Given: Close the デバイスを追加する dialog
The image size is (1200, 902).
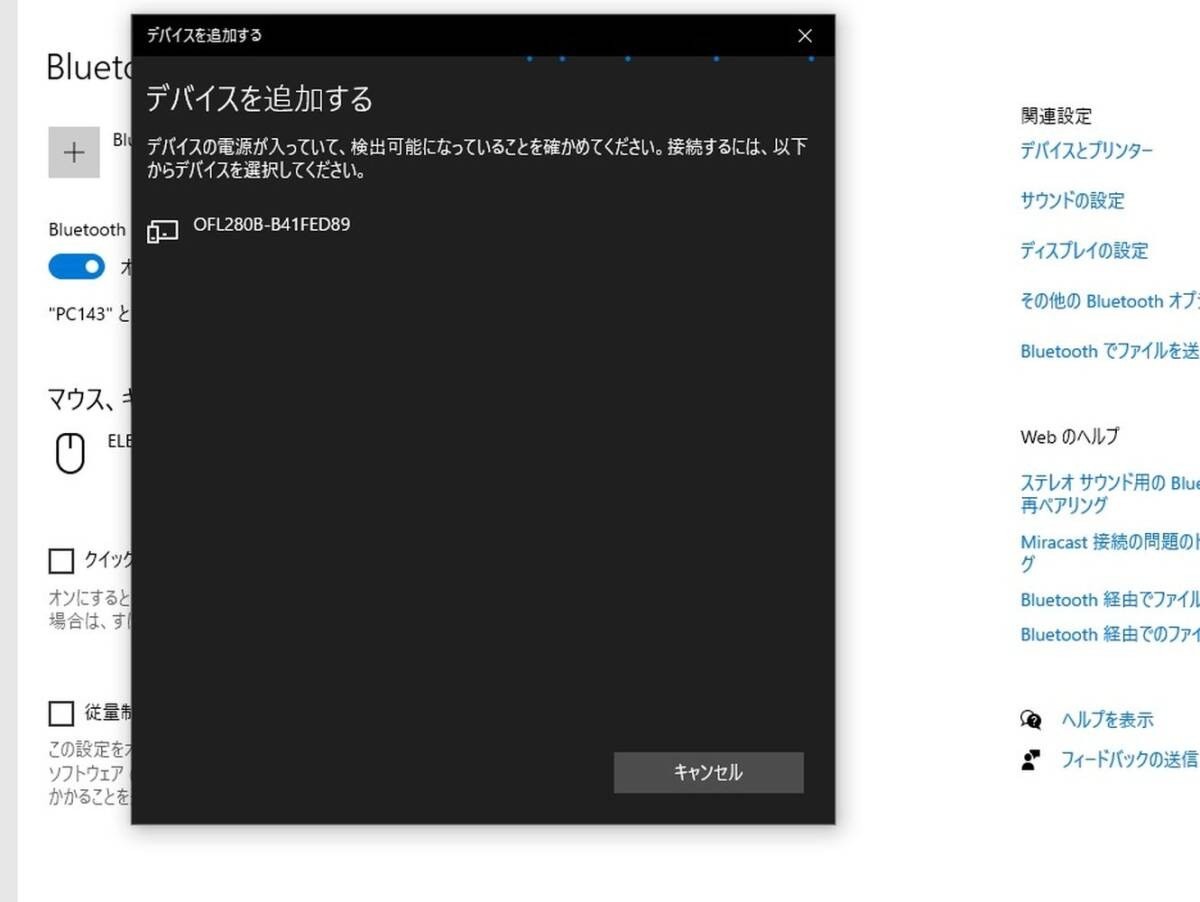Looking at the screenshot, I should click(805, 36).
